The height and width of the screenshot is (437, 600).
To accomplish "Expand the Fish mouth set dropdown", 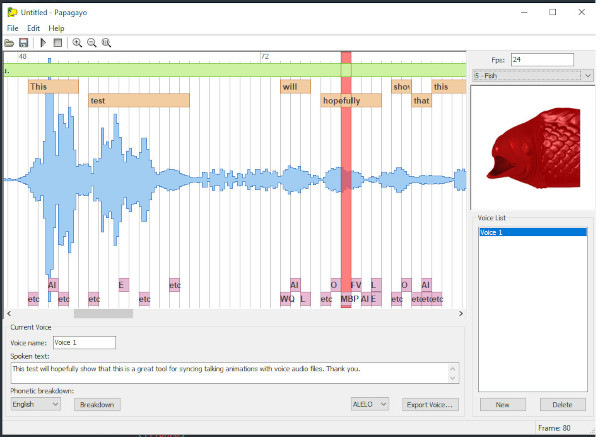I will (x=587, y=75).
